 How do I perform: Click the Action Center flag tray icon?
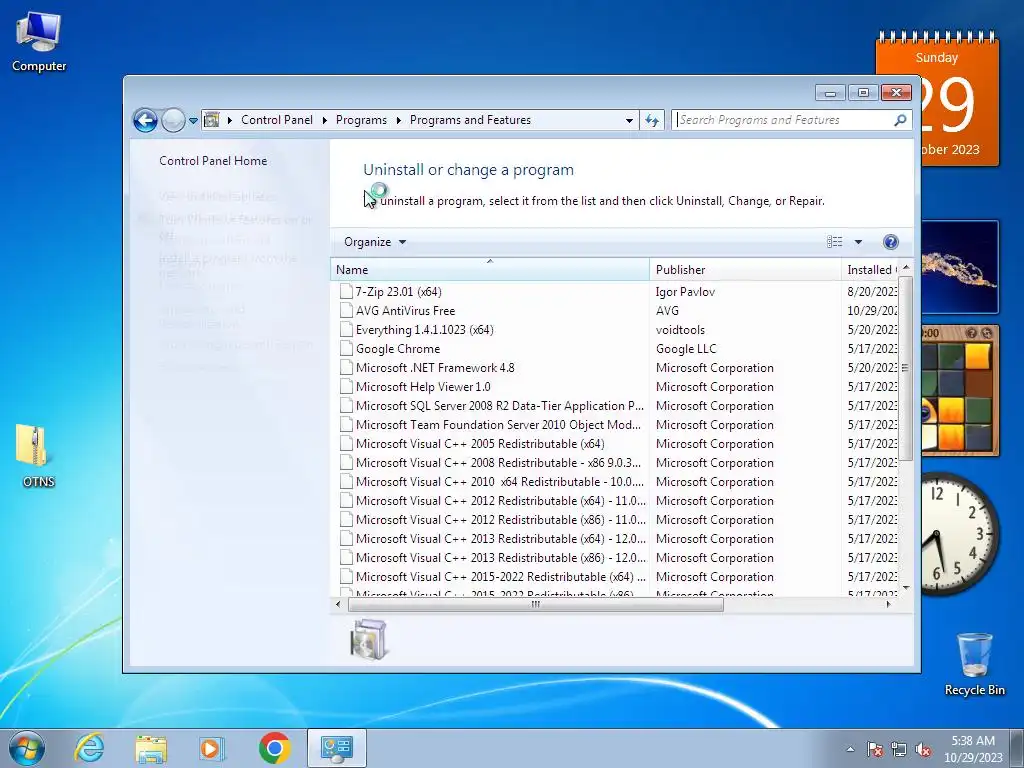coord(874,749)
